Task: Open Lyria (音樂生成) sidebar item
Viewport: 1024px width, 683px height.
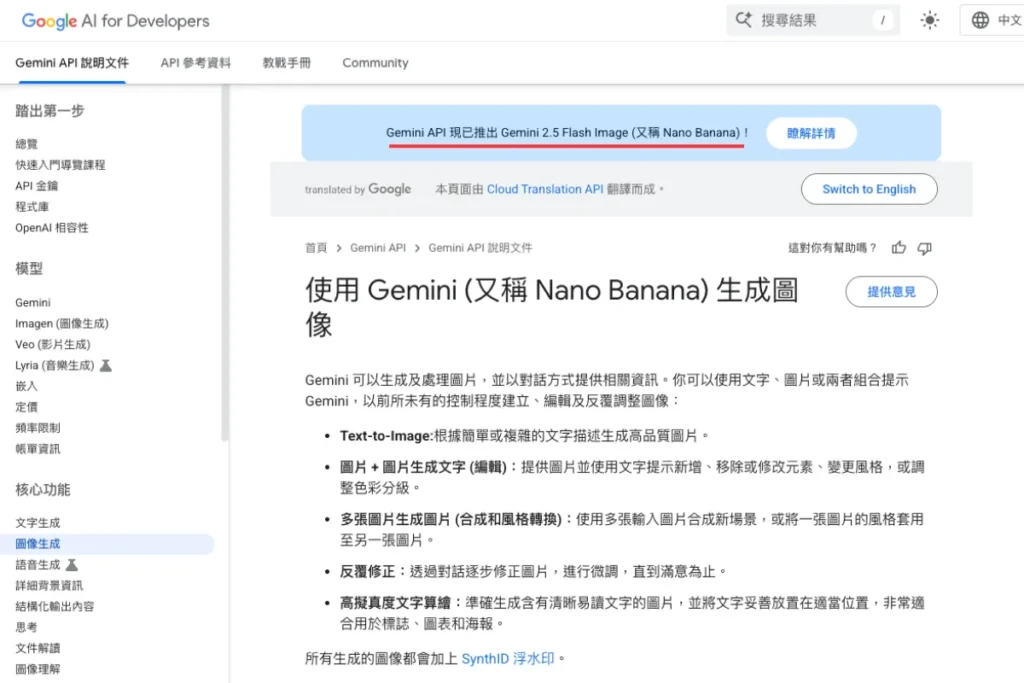Action: (55, 365)
